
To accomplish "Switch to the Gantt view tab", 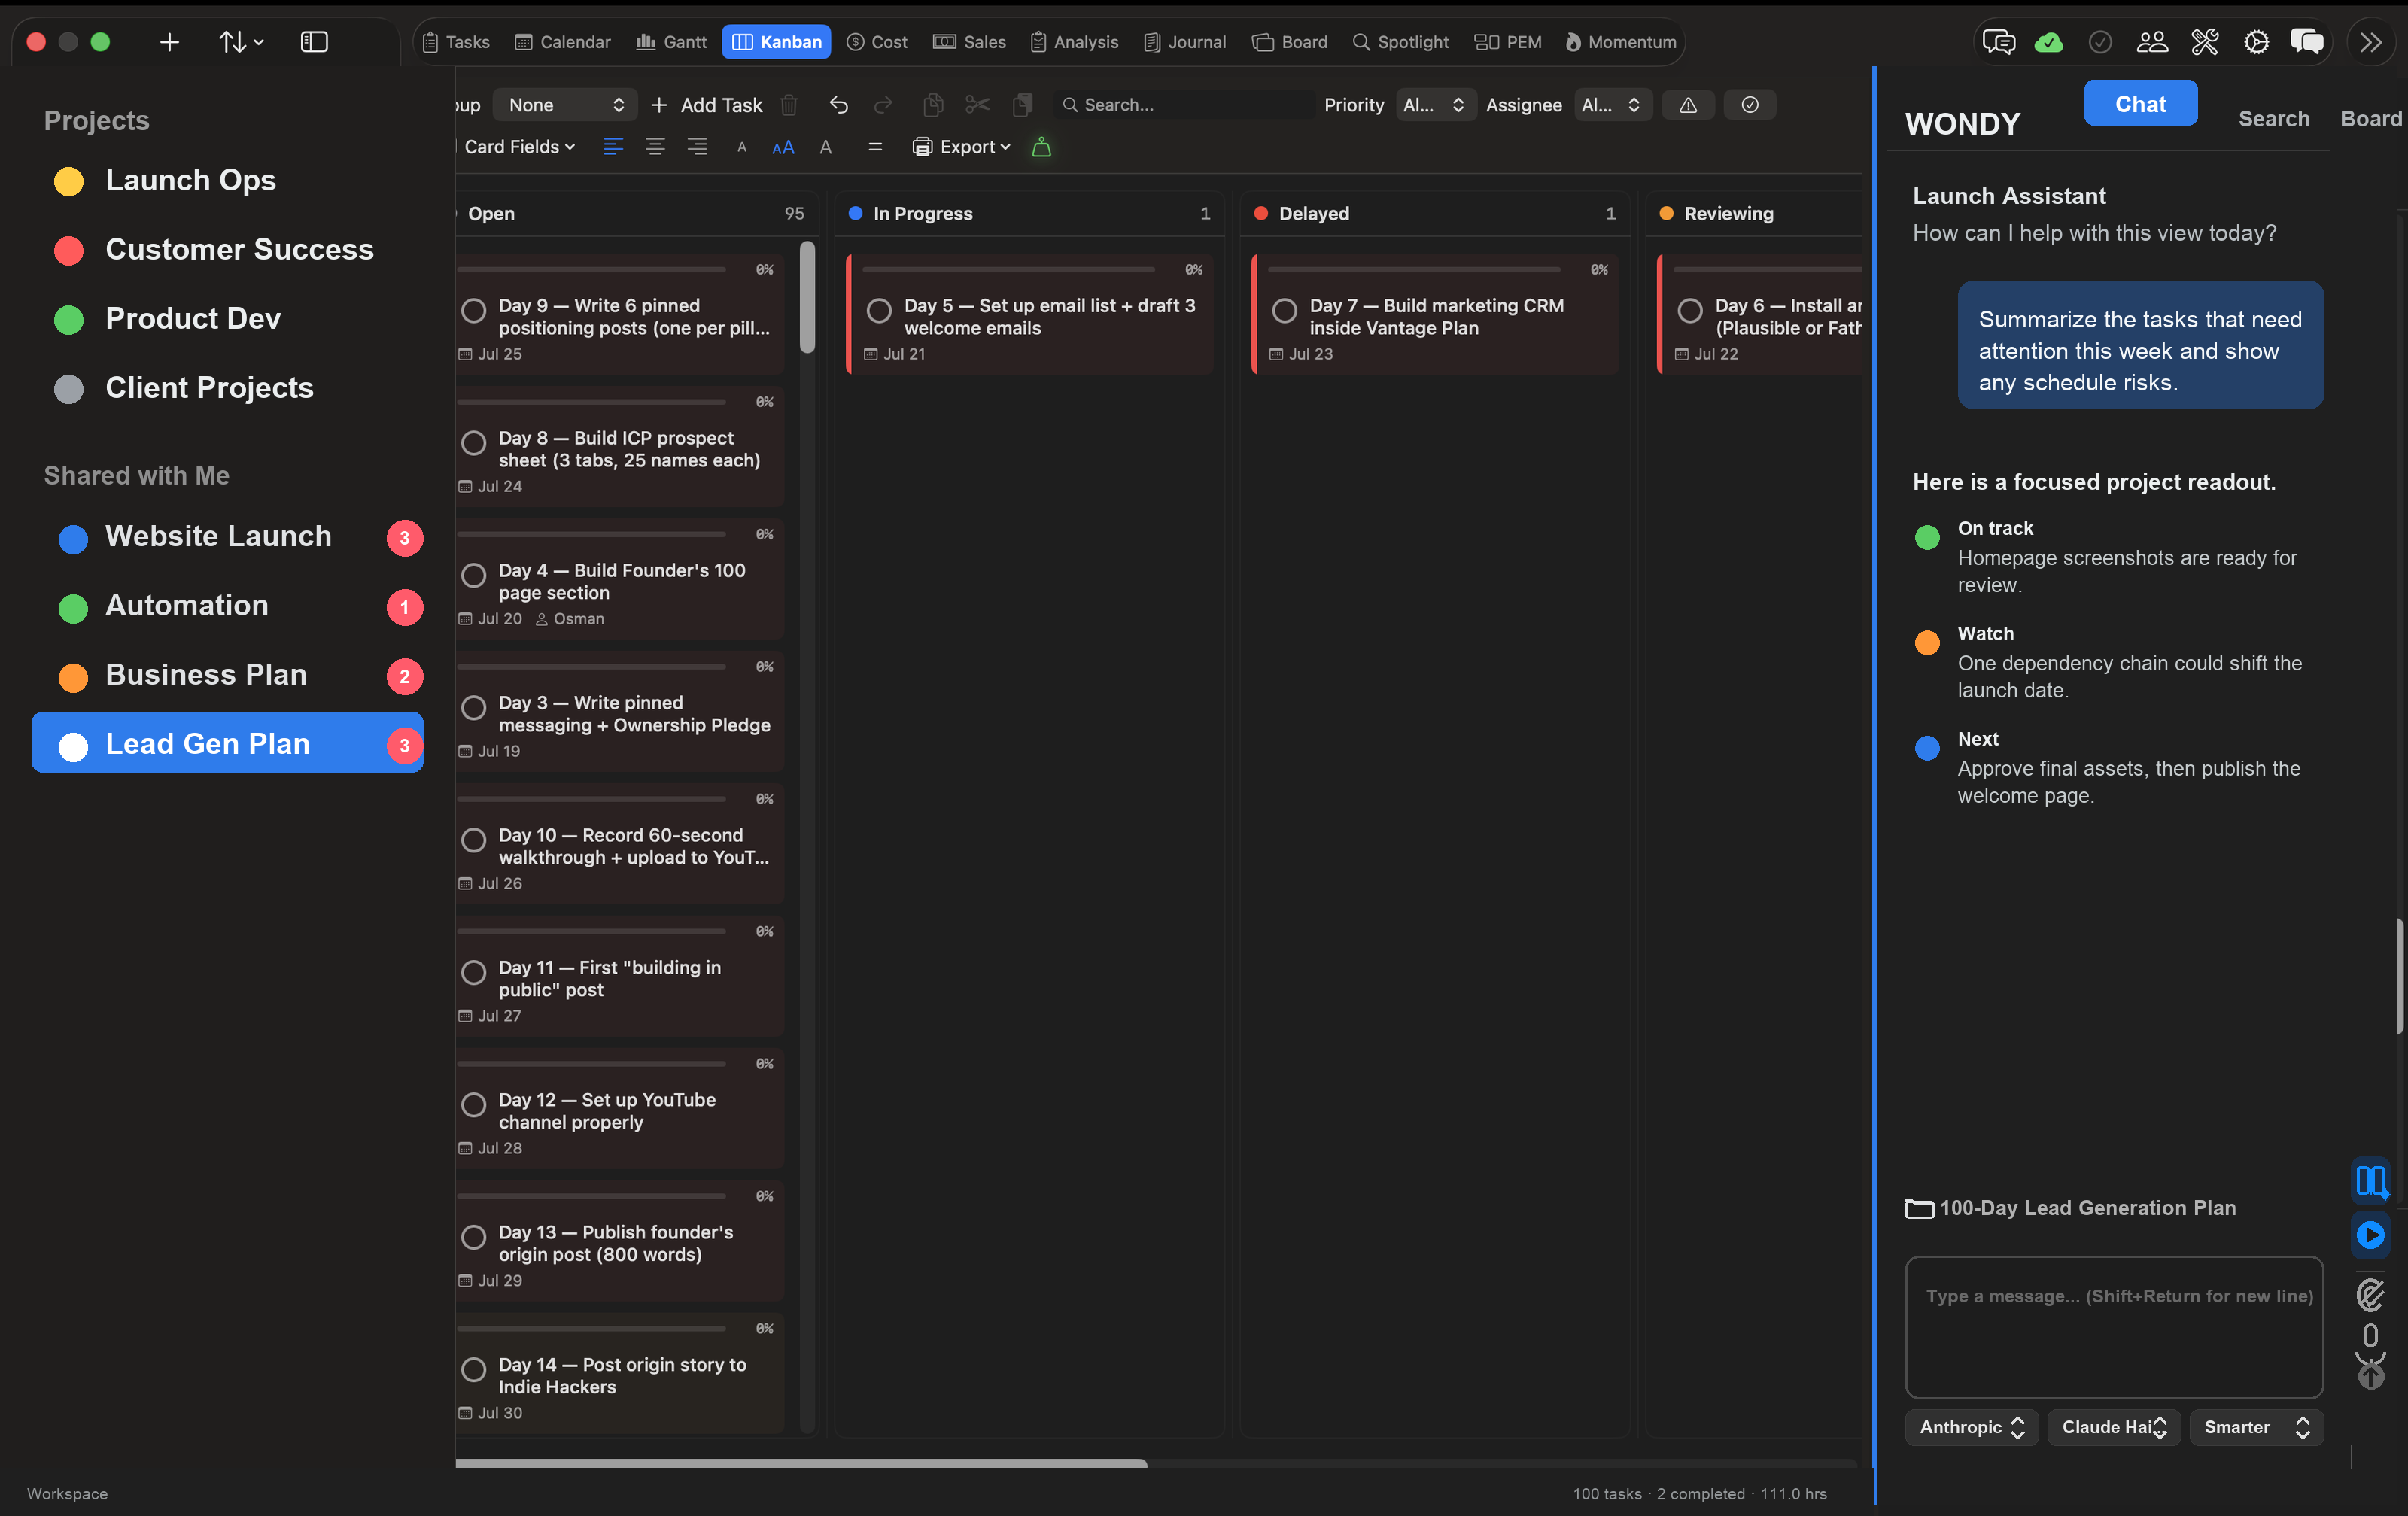I will coord(671,42).
